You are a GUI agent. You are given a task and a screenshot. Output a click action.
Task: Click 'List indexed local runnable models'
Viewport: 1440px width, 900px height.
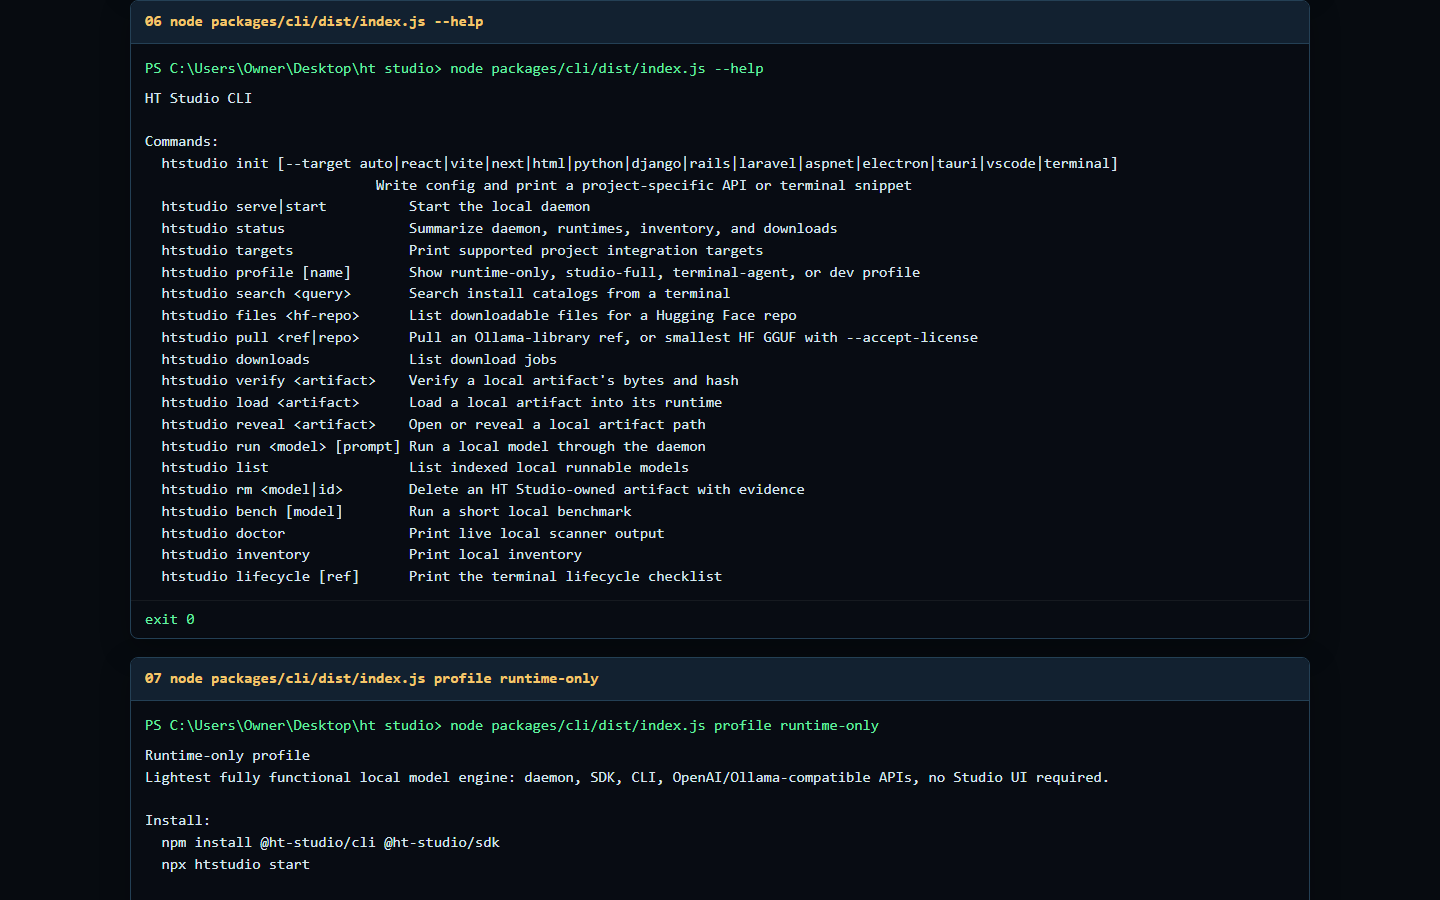pyautogui.click(x=549, y=467)
